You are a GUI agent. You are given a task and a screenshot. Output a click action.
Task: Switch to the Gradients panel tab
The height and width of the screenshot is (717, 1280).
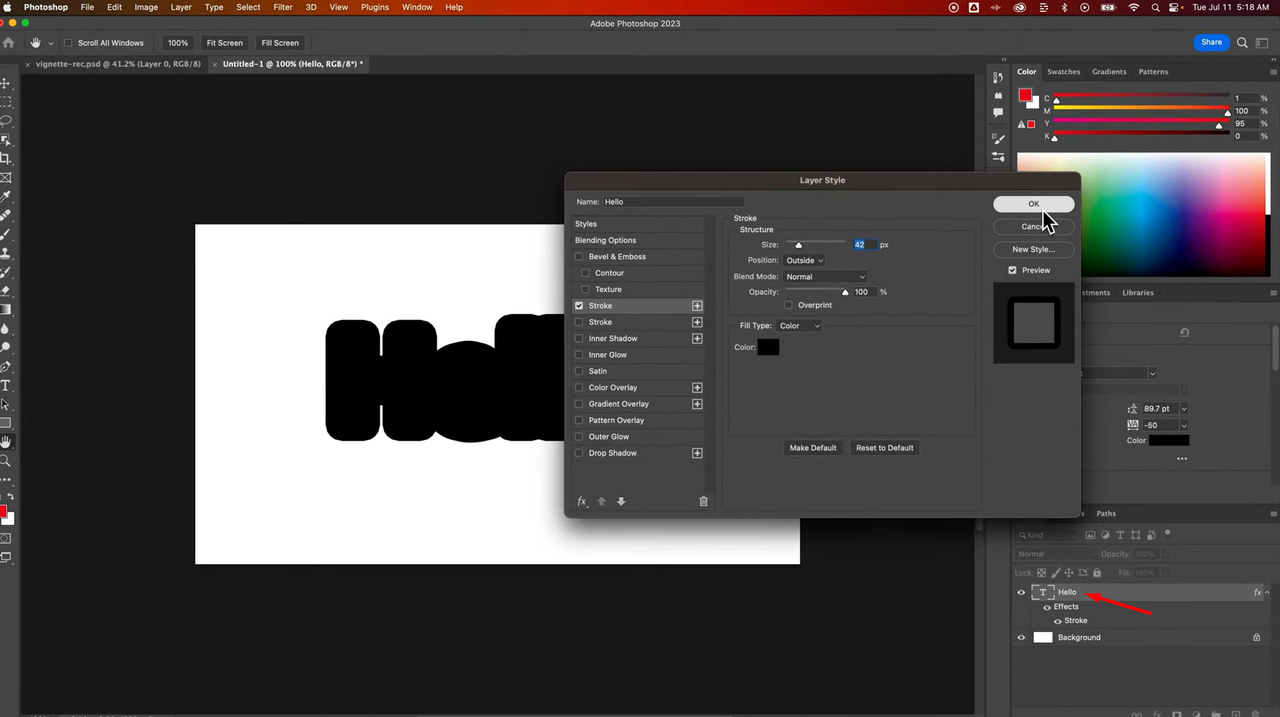[1109, 72]
